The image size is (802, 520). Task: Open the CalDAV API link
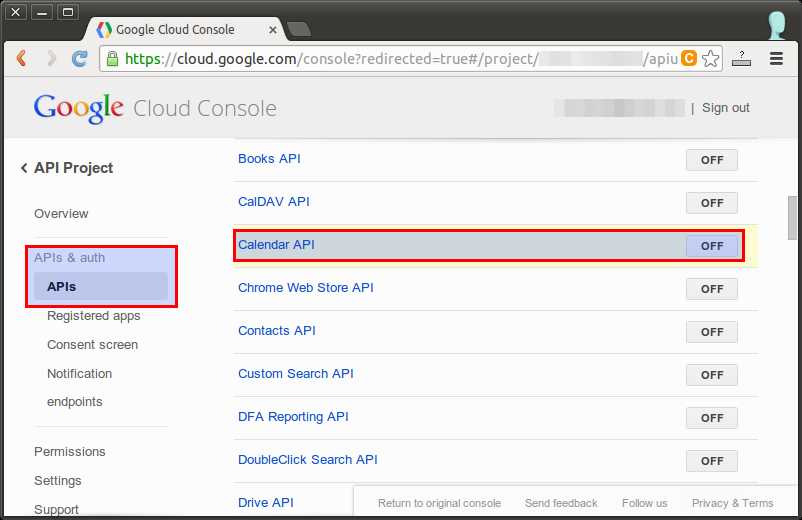[x=274, y=201]
